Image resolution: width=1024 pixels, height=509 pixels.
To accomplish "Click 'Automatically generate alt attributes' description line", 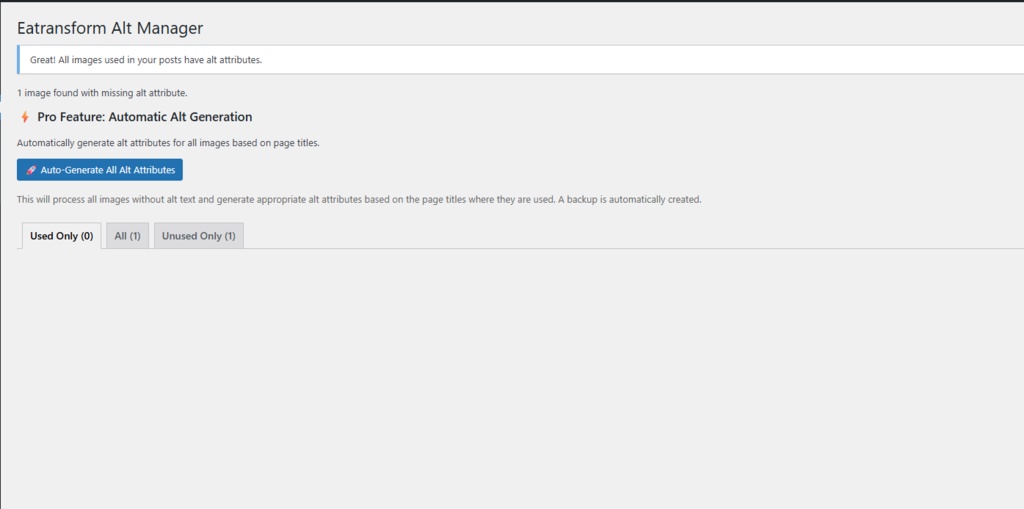I will [168, 142].
